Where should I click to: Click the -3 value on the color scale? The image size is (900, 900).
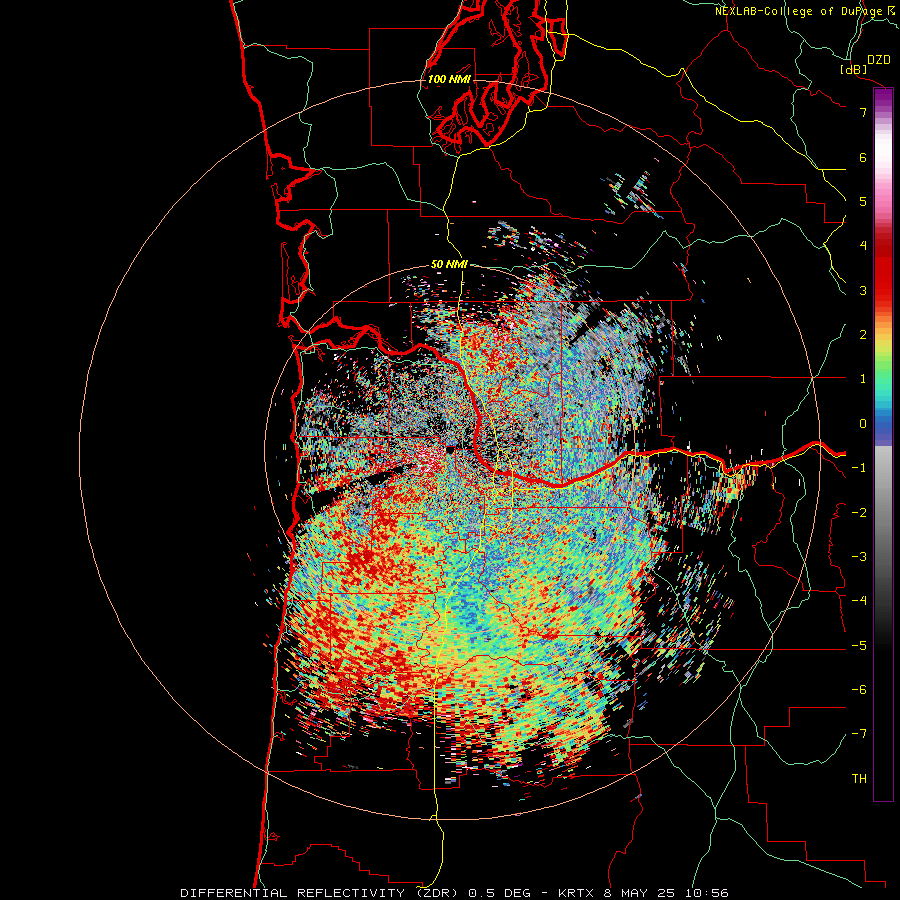[x=859, y=557]
